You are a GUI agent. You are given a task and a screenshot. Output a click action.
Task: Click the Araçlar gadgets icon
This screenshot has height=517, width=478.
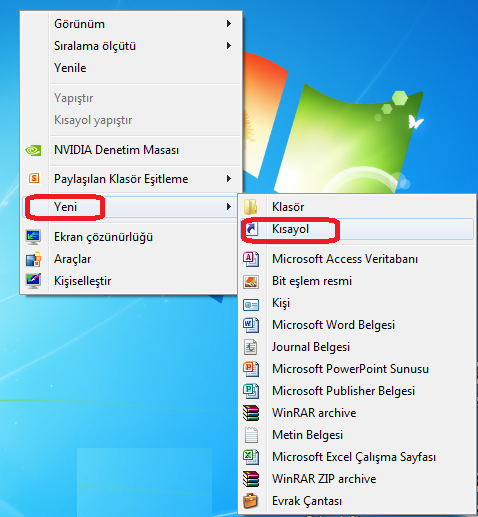click(x=33, y=259)
